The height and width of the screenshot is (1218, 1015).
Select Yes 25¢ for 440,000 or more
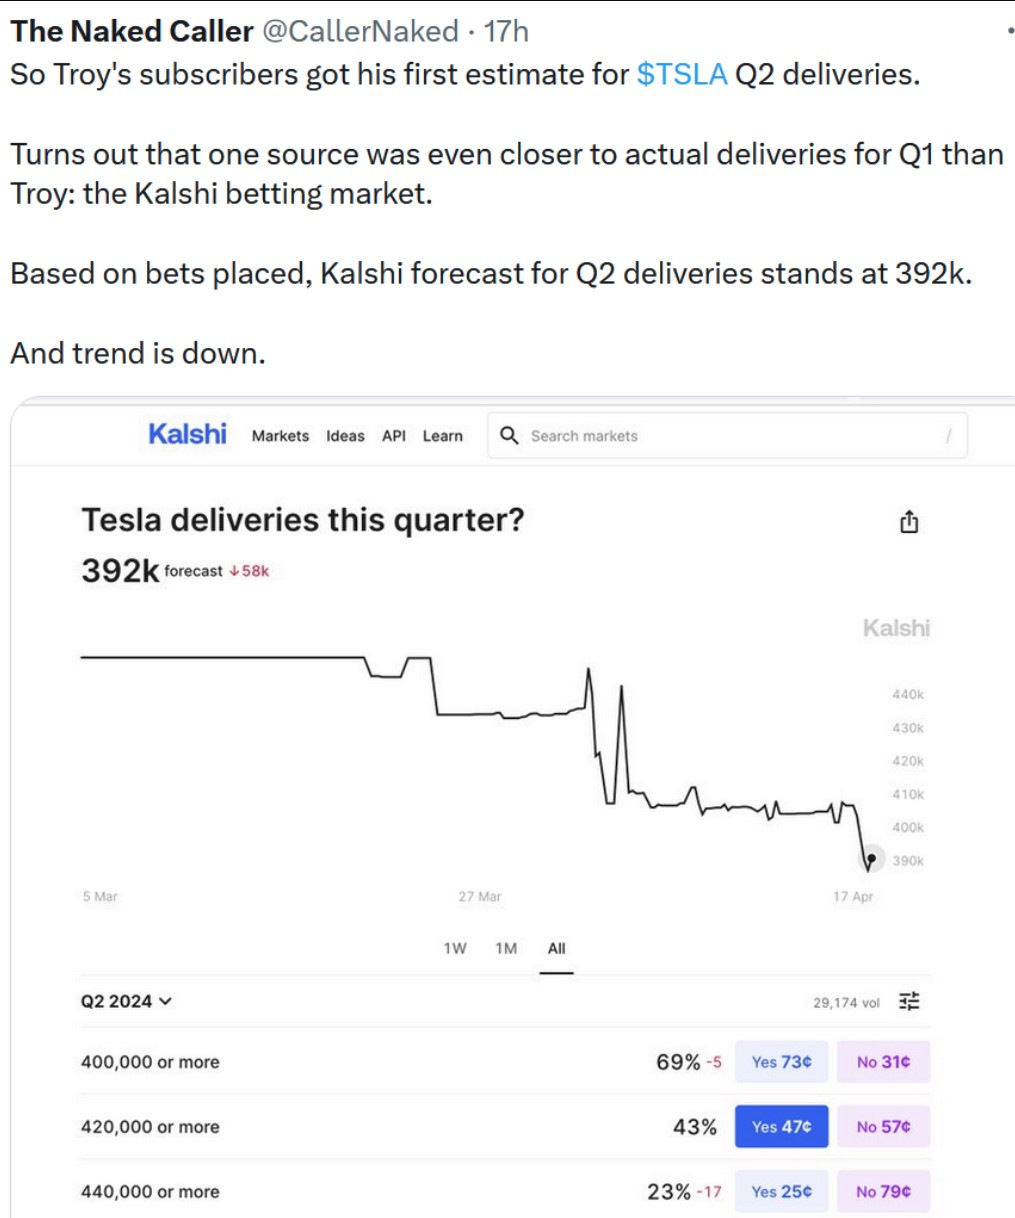click(x=781, y=1191)
